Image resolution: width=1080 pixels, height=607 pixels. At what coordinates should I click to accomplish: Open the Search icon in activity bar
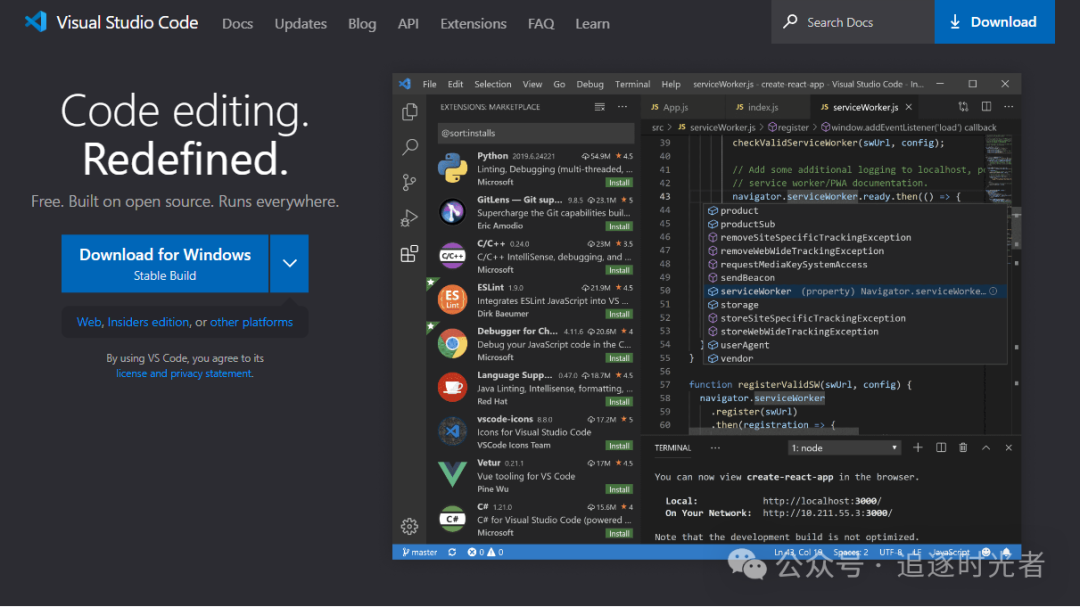point(410,147)
